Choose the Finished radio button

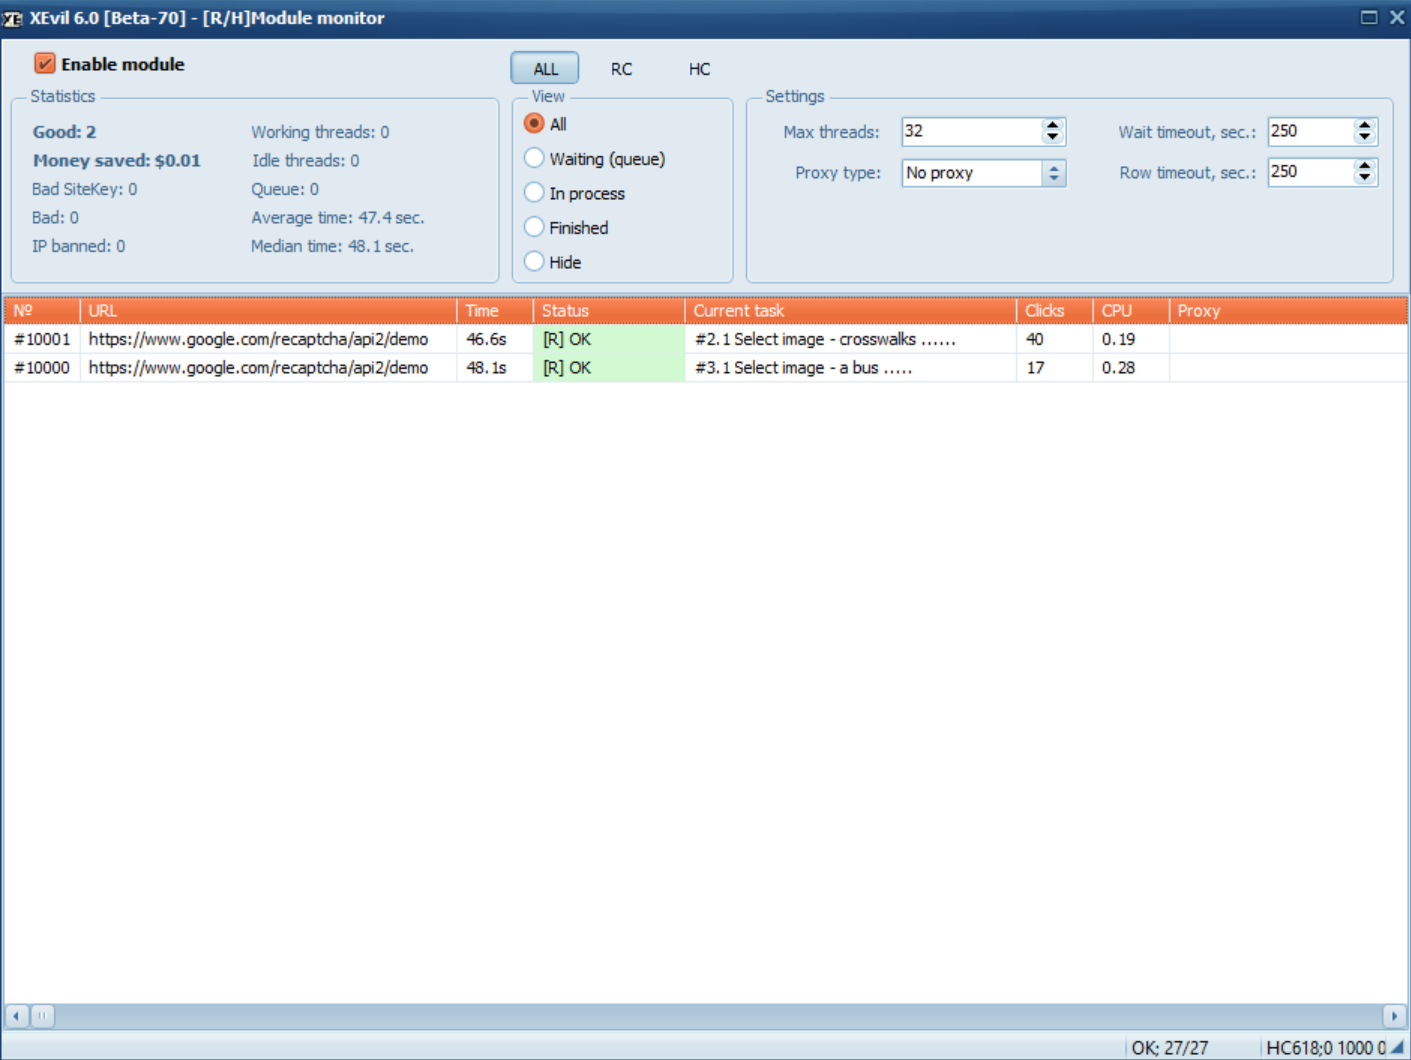pyautogui.click(x=535, y=228)
